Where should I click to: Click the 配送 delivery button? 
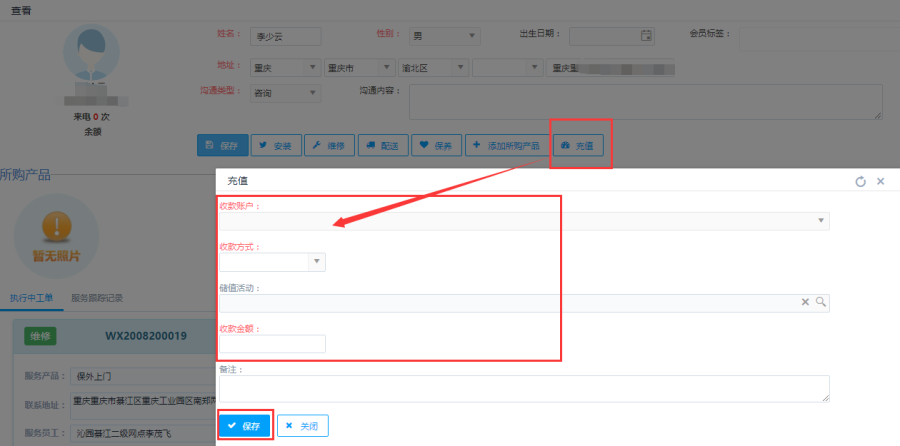pos(381,146)
